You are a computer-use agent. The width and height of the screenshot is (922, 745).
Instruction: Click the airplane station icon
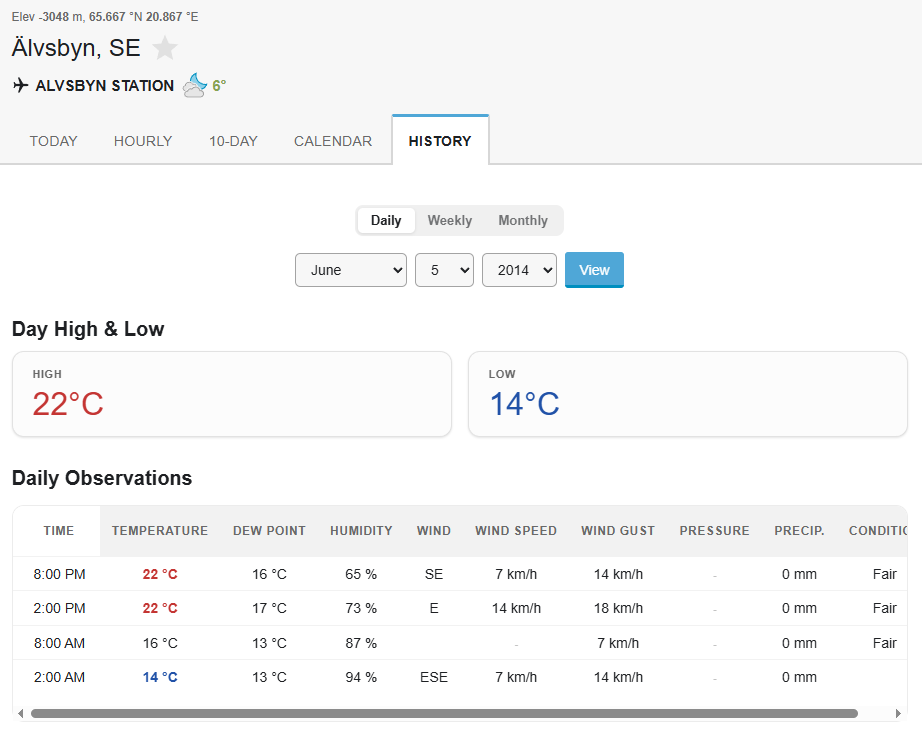coord(21,85)
